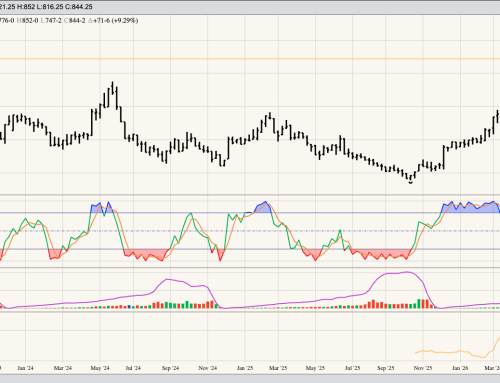Click the Sep '25 date axis label
500x383 pixels.
coord(386,368)
